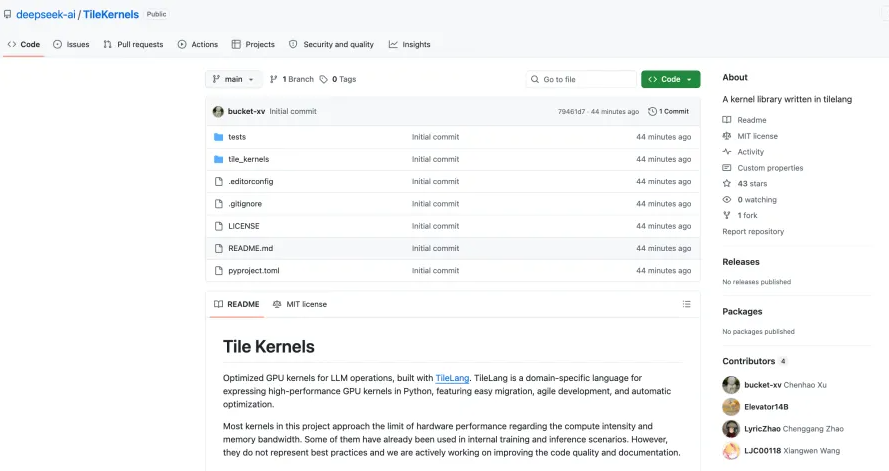The width and height of the screenshot is (889, 471).
Task: Click the star icon beside 43 stars
Action: pos(727,184)
